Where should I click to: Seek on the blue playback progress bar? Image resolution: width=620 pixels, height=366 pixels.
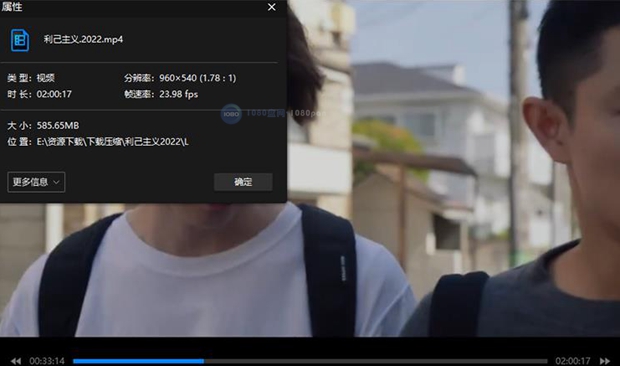coord(310,361)
